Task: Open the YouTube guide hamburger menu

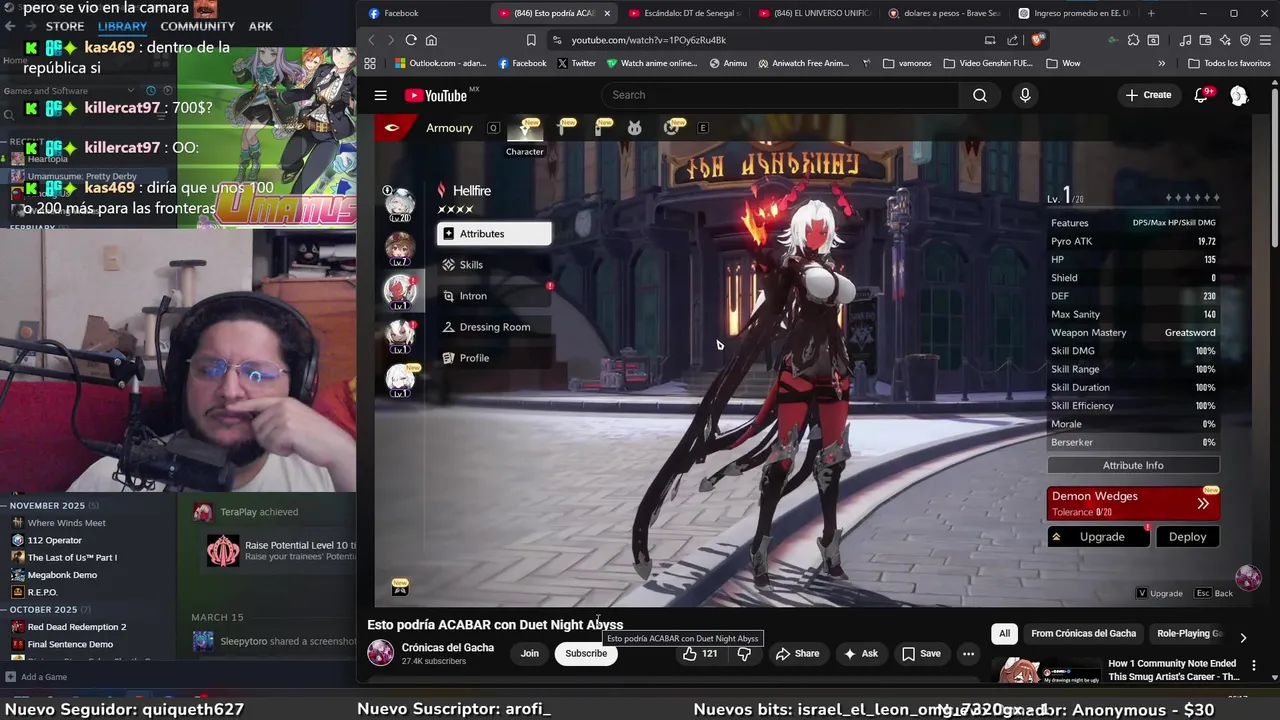Action: (380, 95)
